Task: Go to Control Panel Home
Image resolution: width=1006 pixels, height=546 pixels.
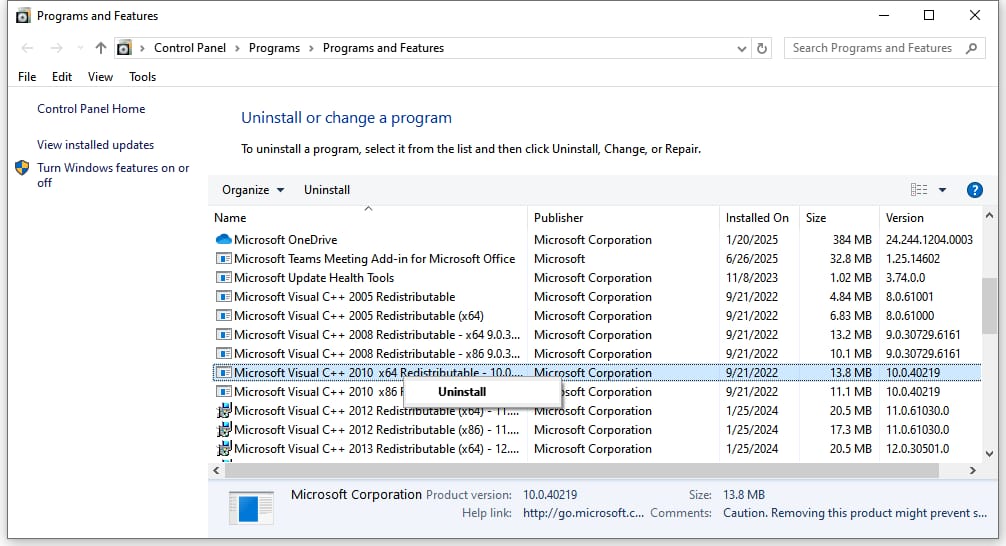Action: pos(91,109)
